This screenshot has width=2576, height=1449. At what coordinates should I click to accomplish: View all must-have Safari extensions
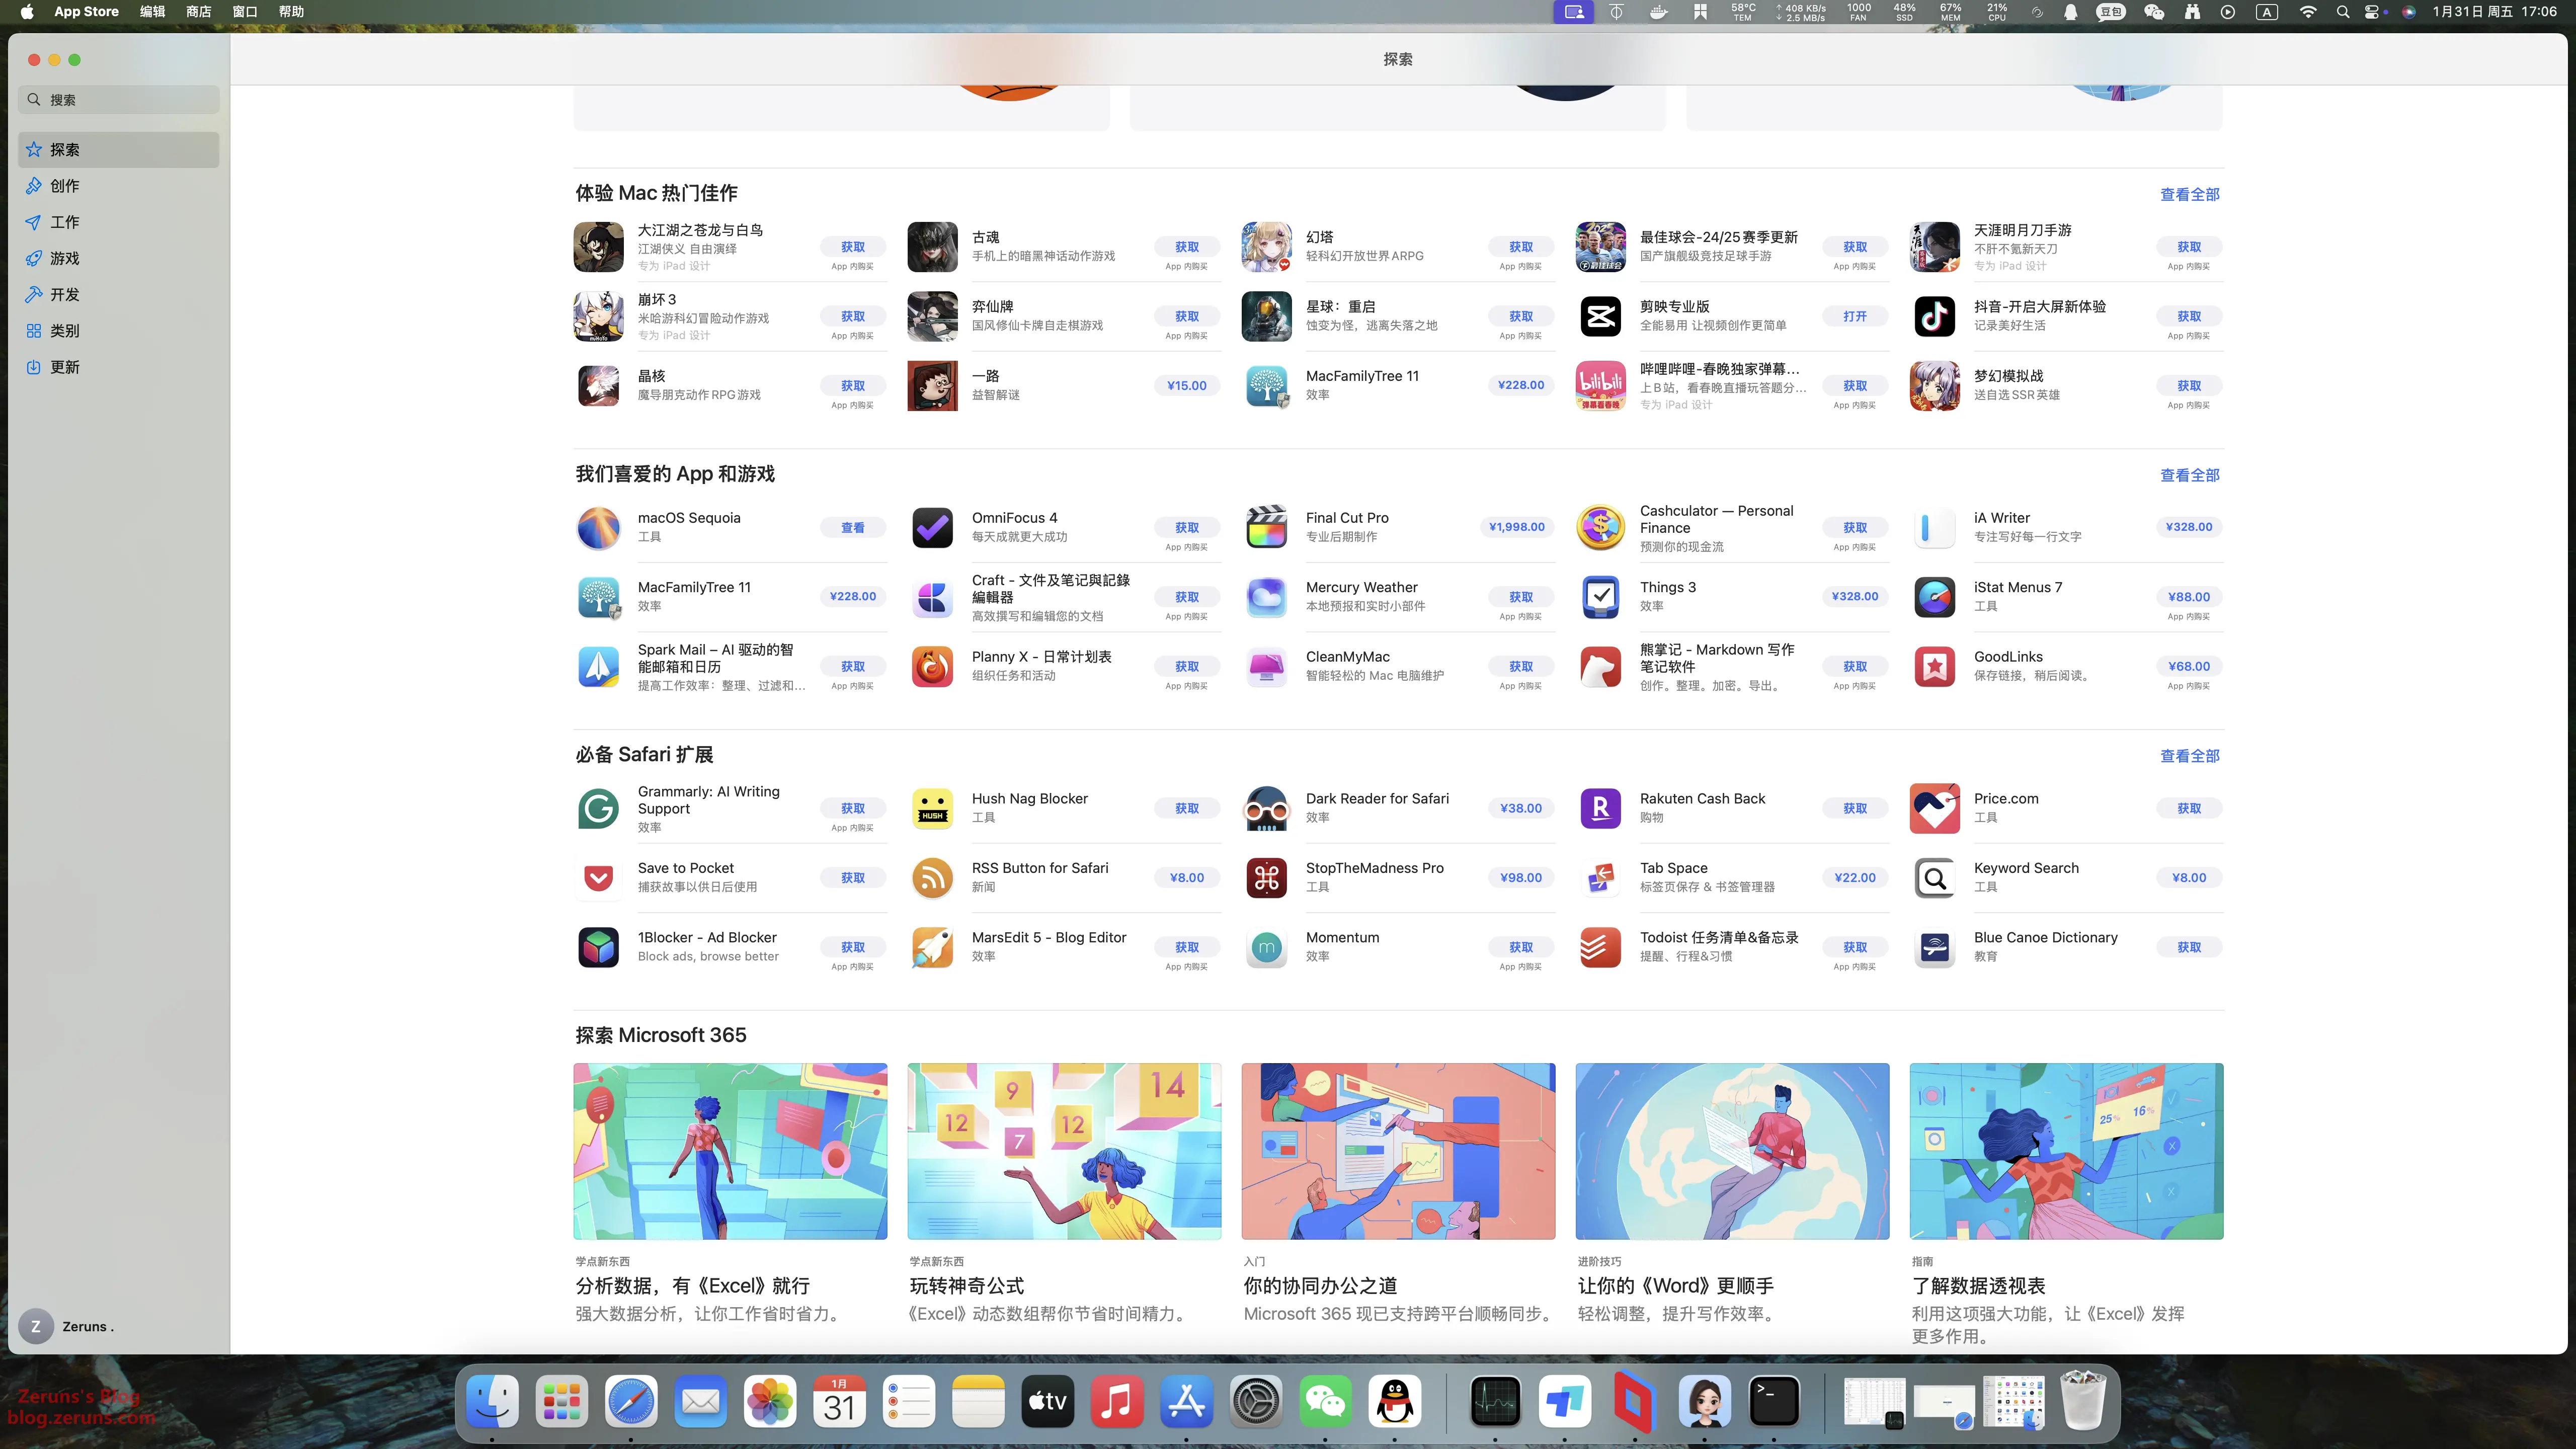(x=2189, y=756)
